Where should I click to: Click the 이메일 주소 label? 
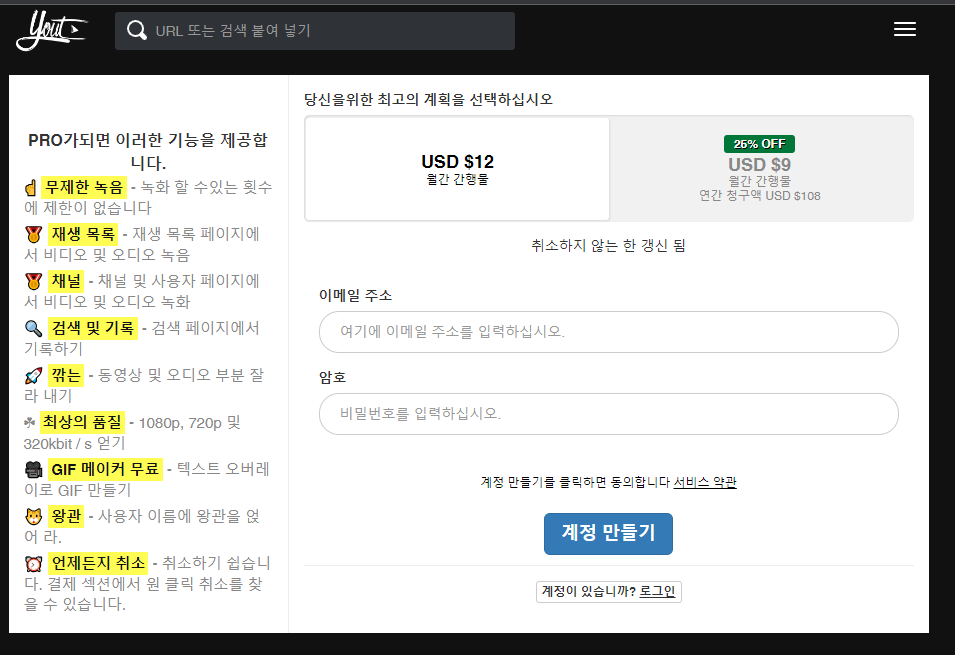point(356,296)
